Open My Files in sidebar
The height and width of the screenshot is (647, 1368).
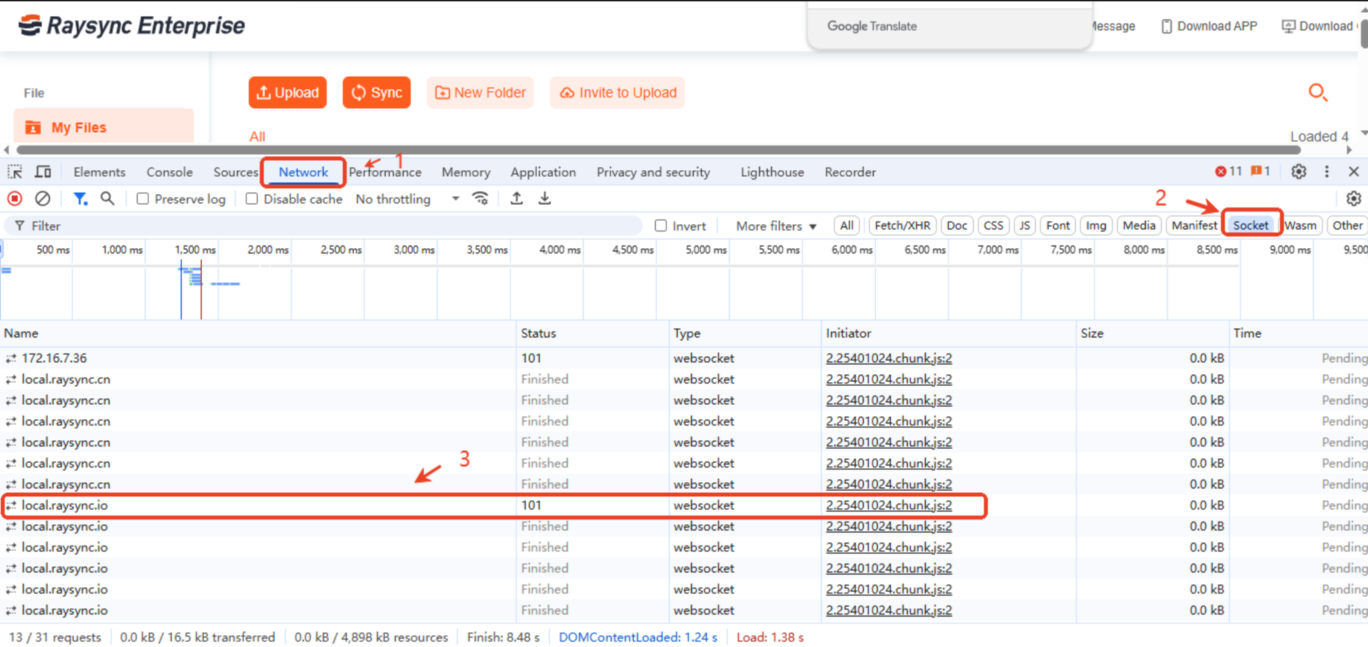[104, 127]
